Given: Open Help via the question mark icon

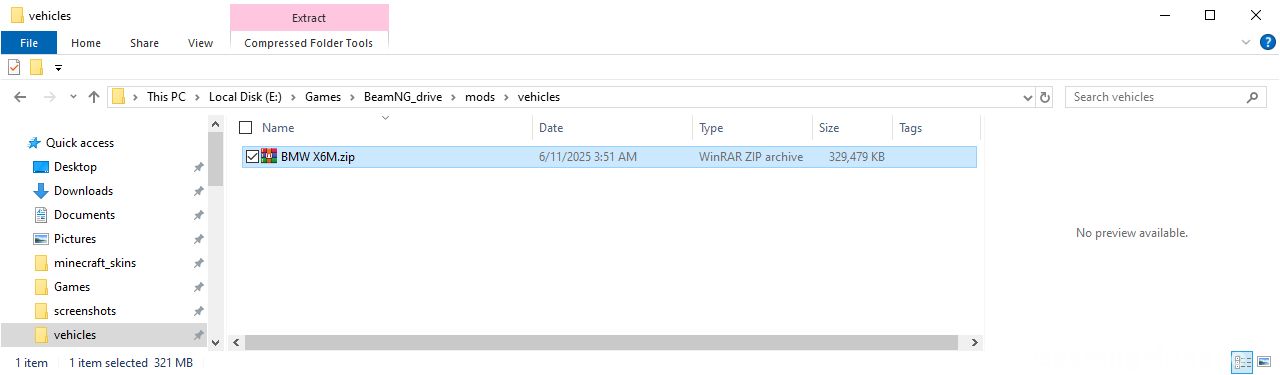Looking at the screenshot, I should pos(1267,43).
